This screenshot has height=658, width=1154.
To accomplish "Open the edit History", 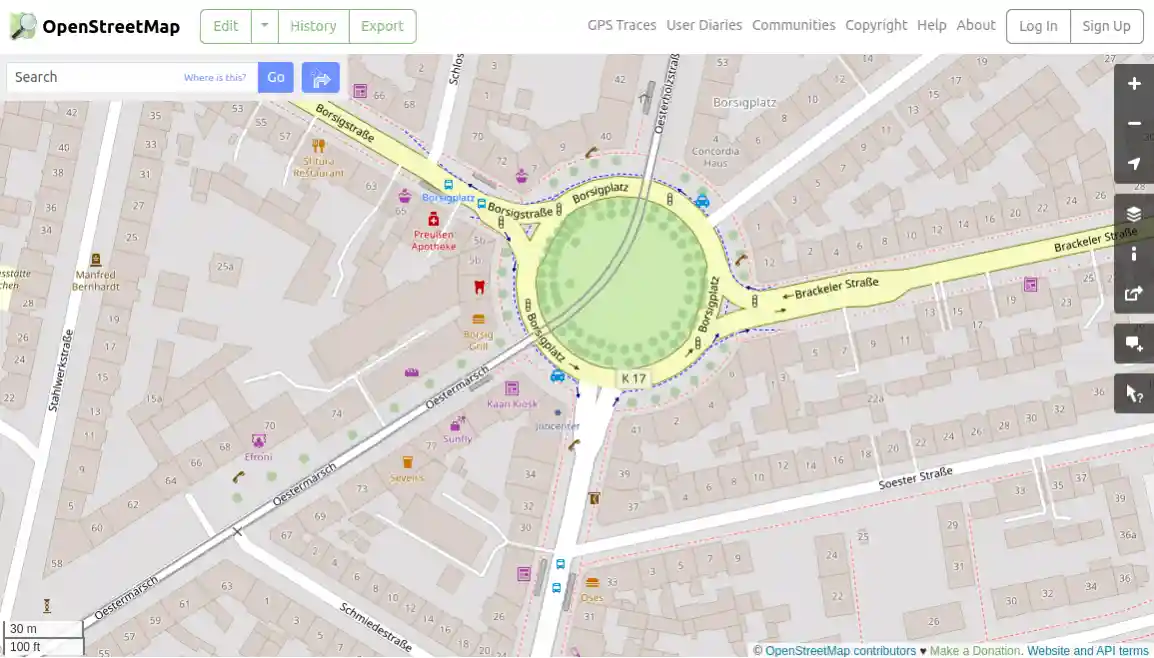I will coord(313,26).
